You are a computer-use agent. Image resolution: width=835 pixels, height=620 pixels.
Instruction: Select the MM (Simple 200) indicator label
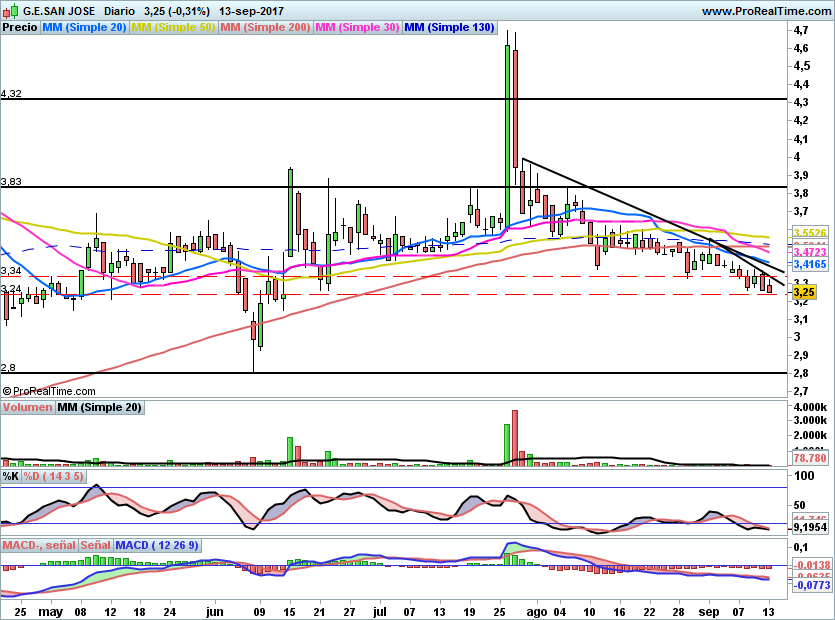click(265, 28)
